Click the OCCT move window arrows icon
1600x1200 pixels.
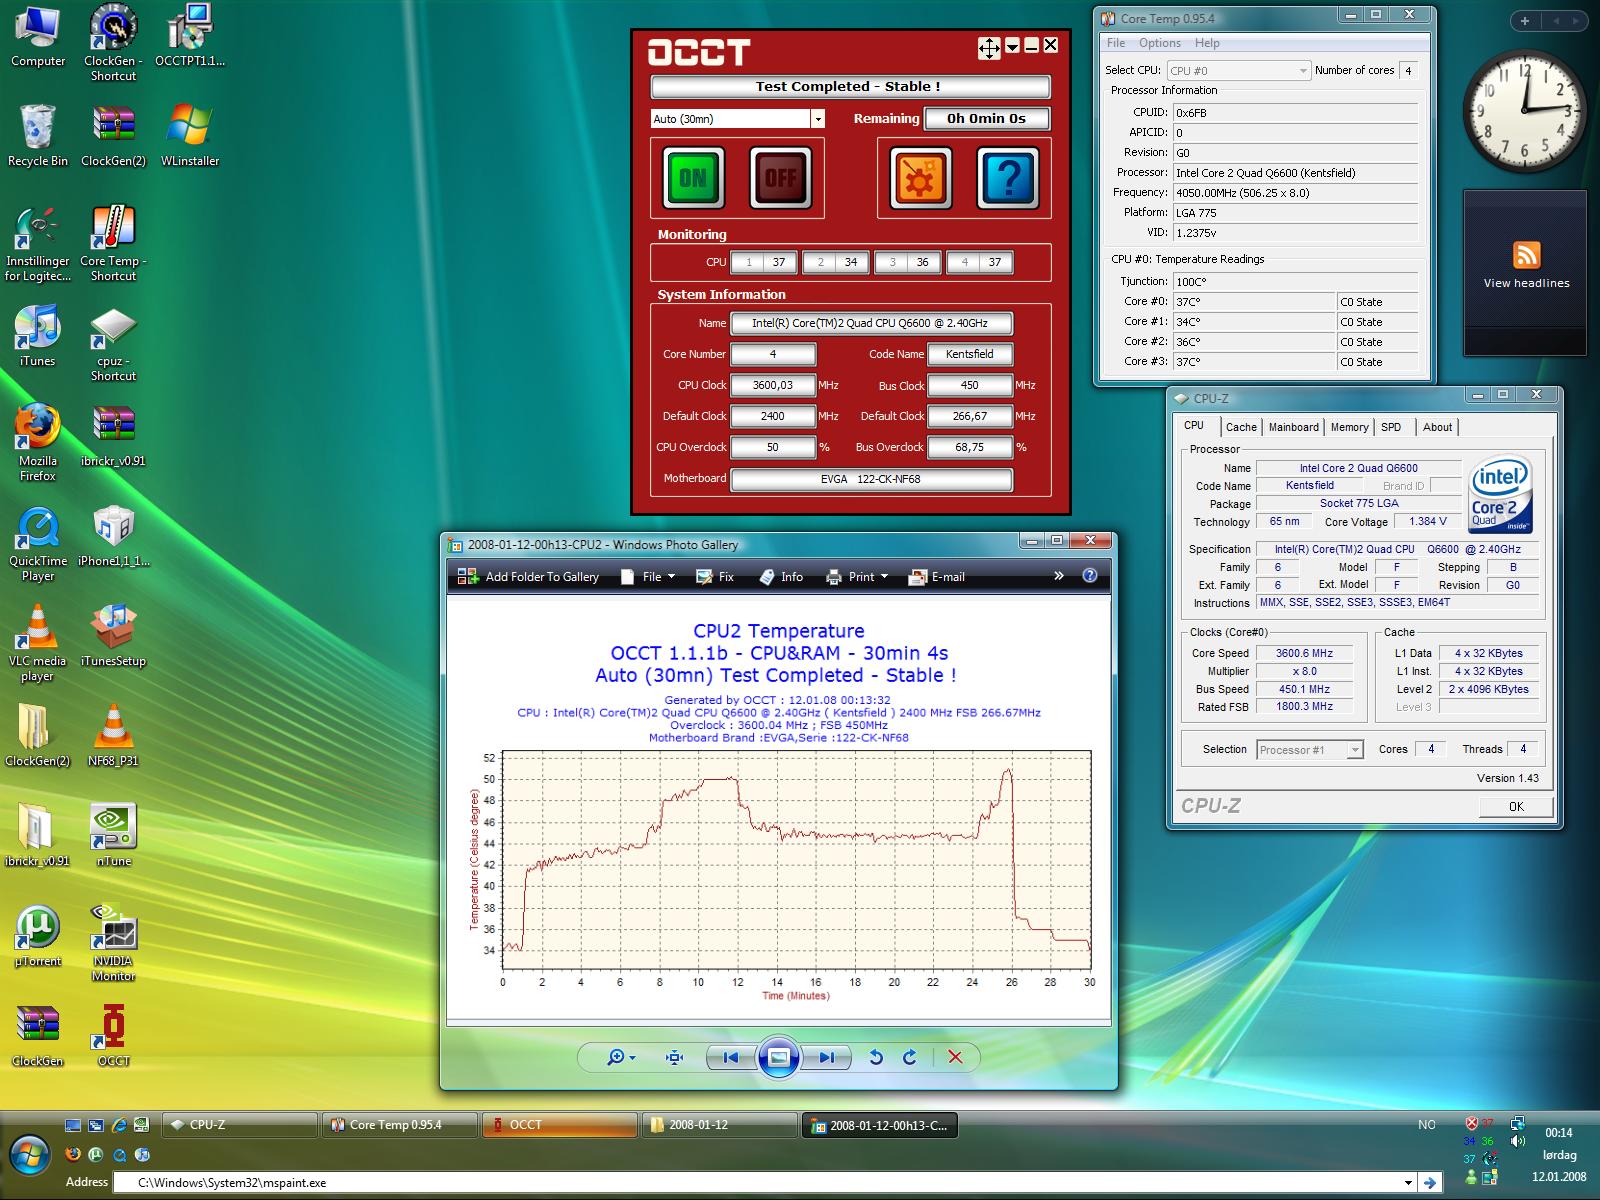pos(988,48)
